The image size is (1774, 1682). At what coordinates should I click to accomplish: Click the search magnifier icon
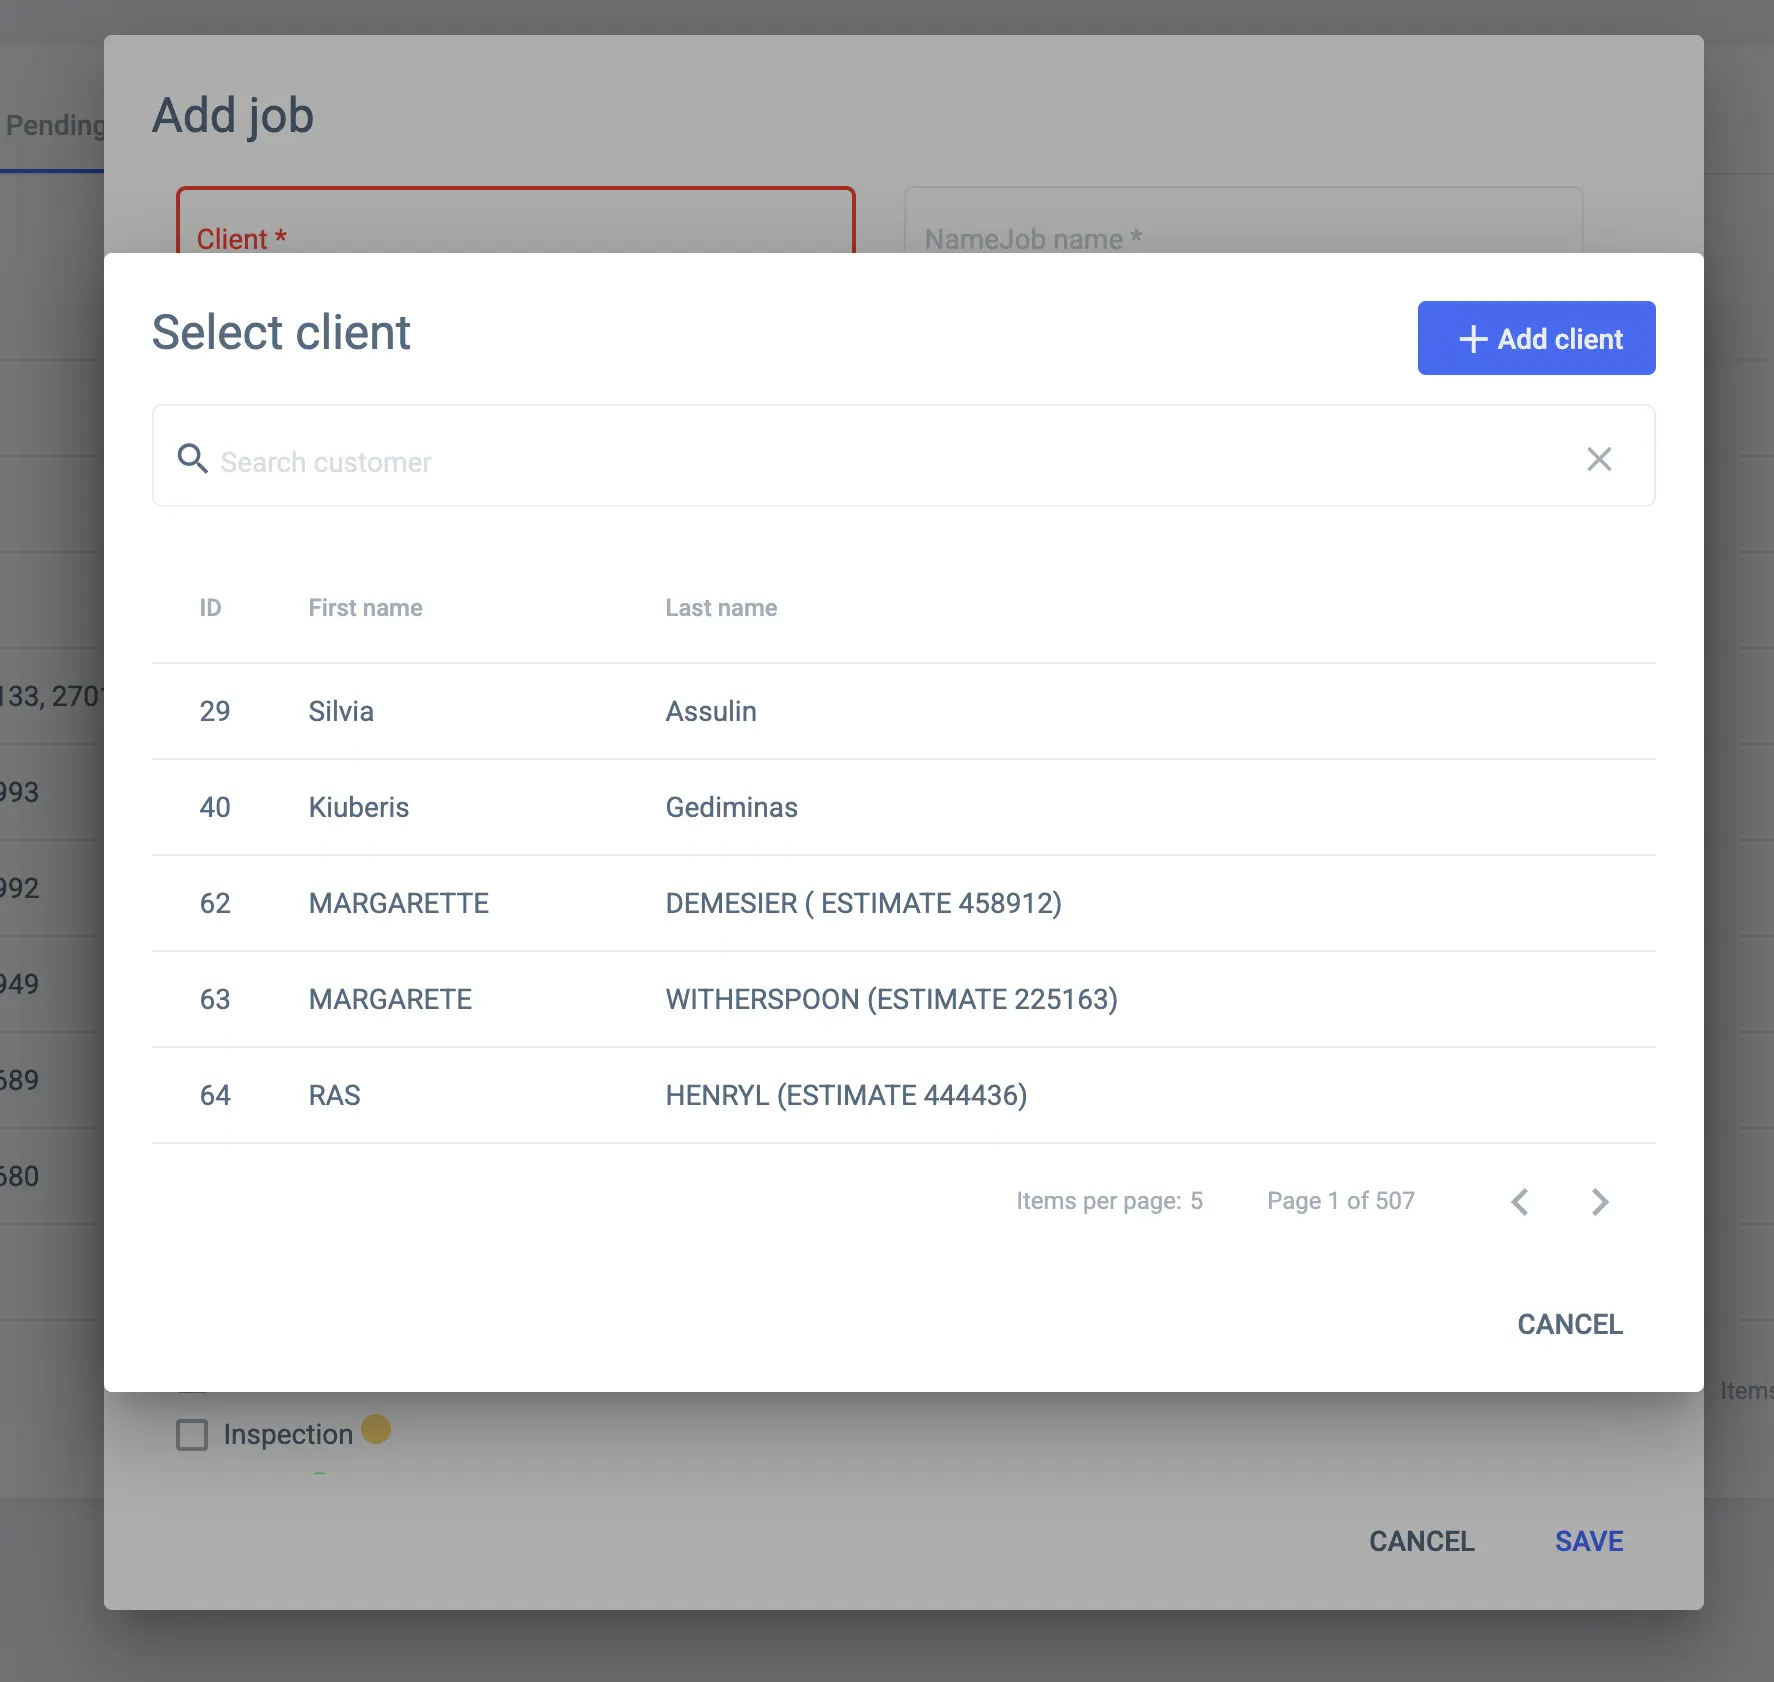pyautogui.click(x=192, y=459)
